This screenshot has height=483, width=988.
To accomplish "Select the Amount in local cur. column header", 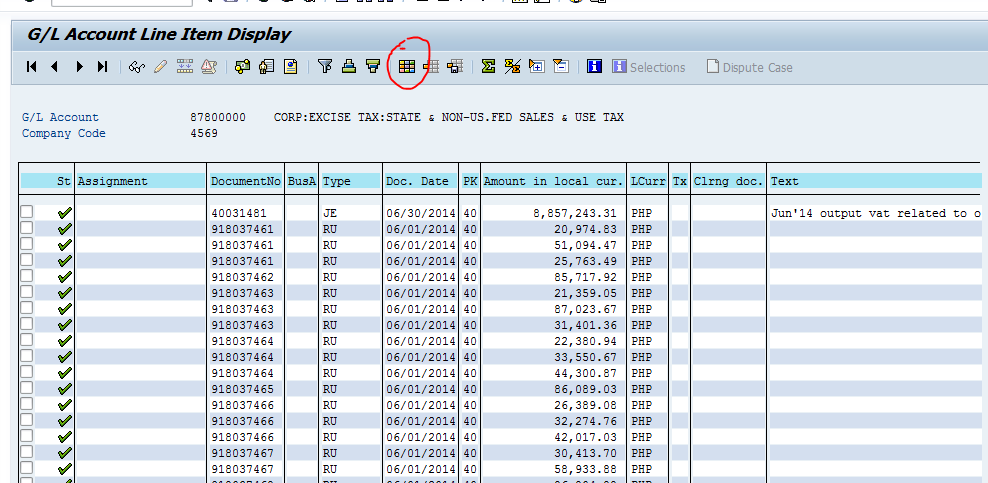I will tap(554, 181).
